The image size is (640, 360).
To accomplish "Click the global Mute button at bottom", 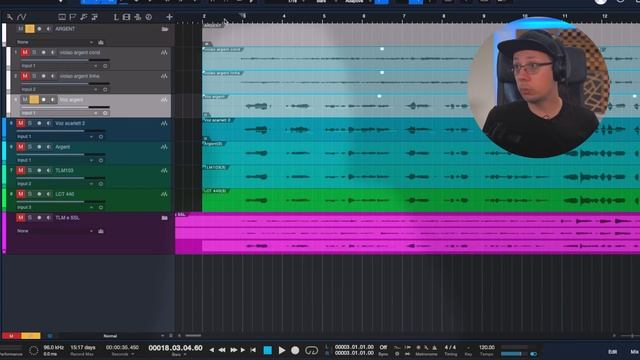I will [11, 336].
